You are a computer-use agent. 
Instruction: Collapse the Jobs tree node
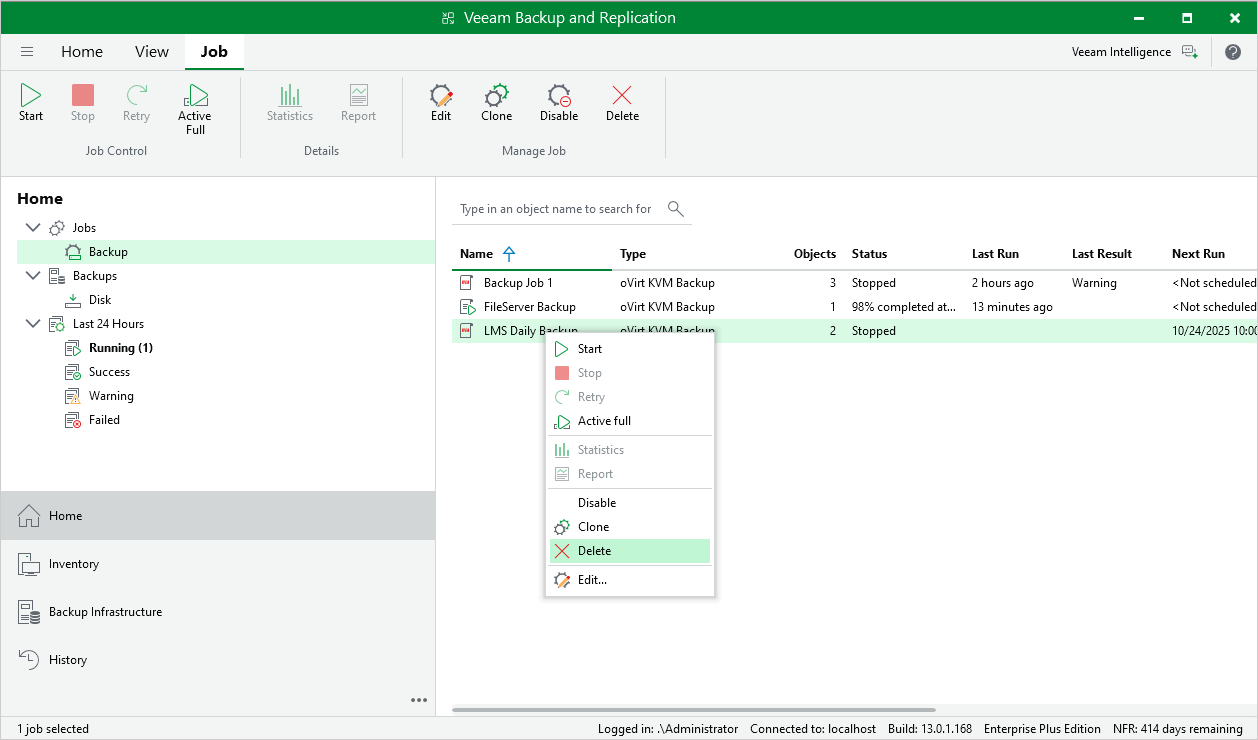(33, 228)
